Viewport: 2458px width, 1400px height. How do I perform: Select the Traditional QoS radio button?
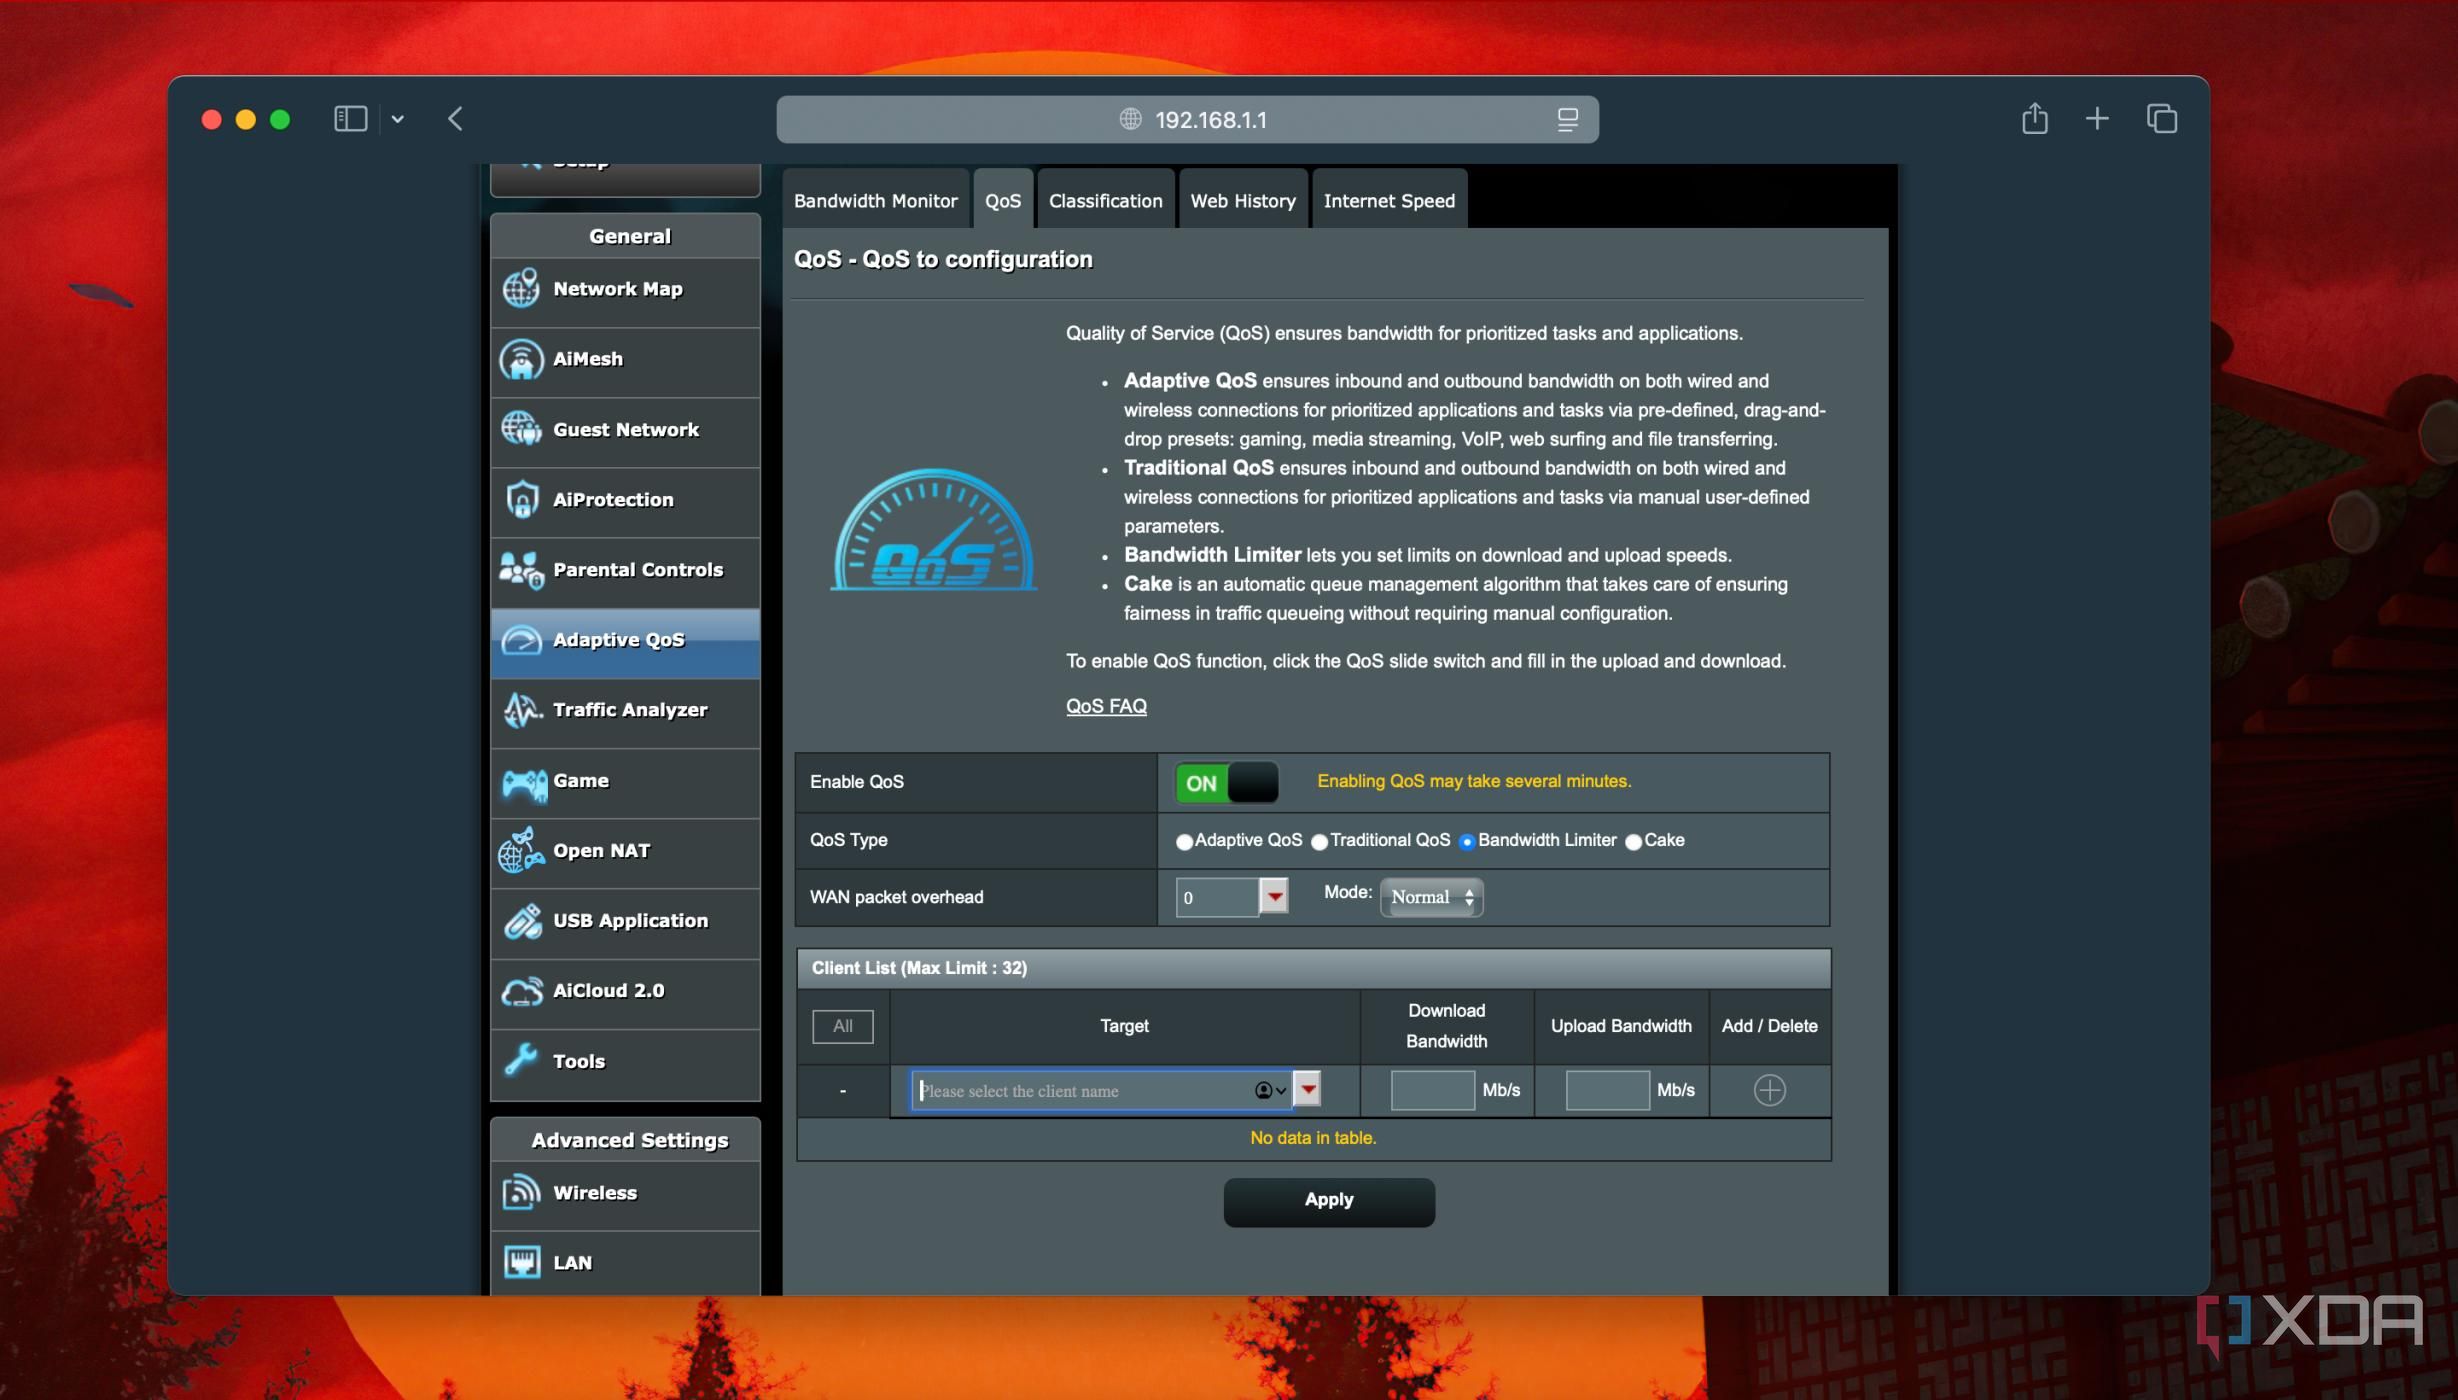[1319, 842]
